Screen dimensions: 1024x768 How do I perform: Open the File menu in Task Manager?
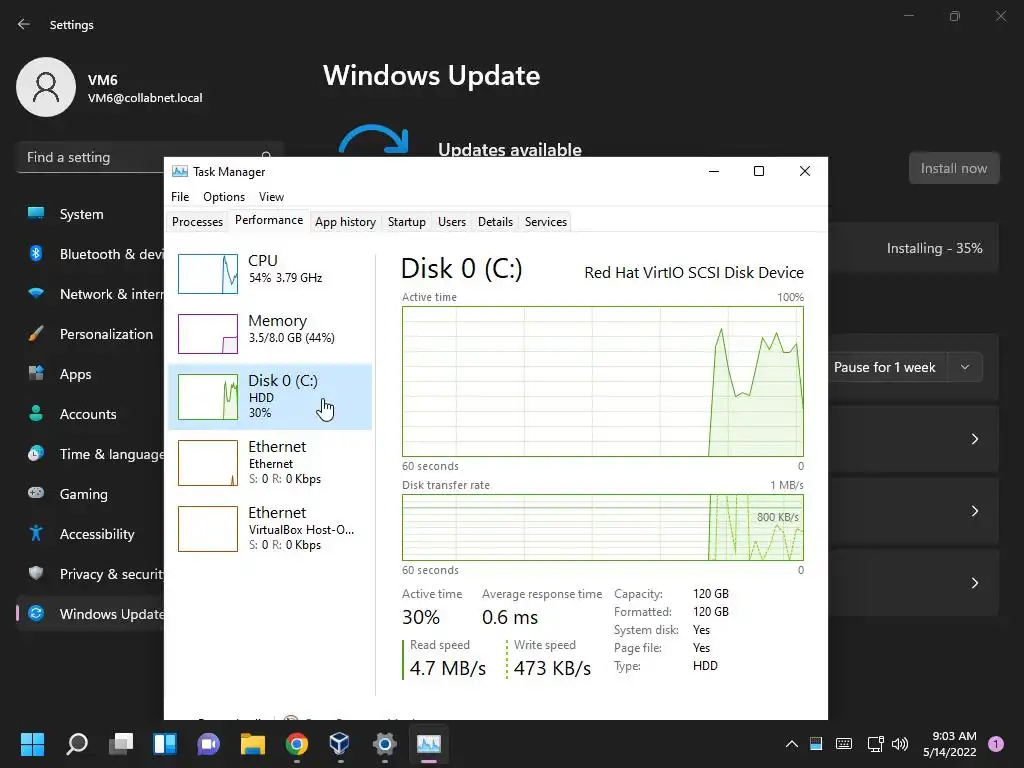point(180,197)
